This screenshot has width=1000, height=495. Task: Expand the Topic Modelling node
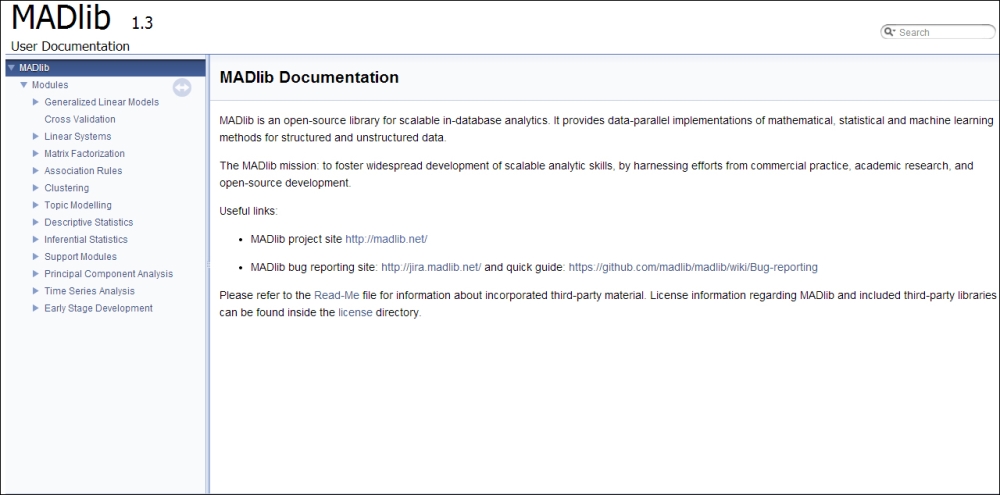(36, 205)
